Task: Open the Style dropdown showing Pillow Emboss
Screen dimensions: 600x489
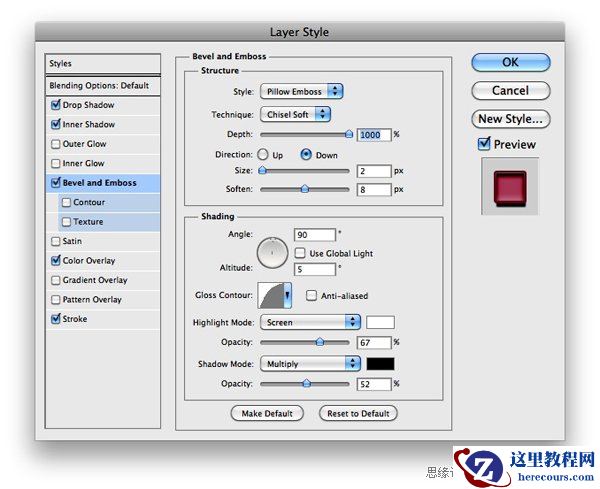Action: 302,91
